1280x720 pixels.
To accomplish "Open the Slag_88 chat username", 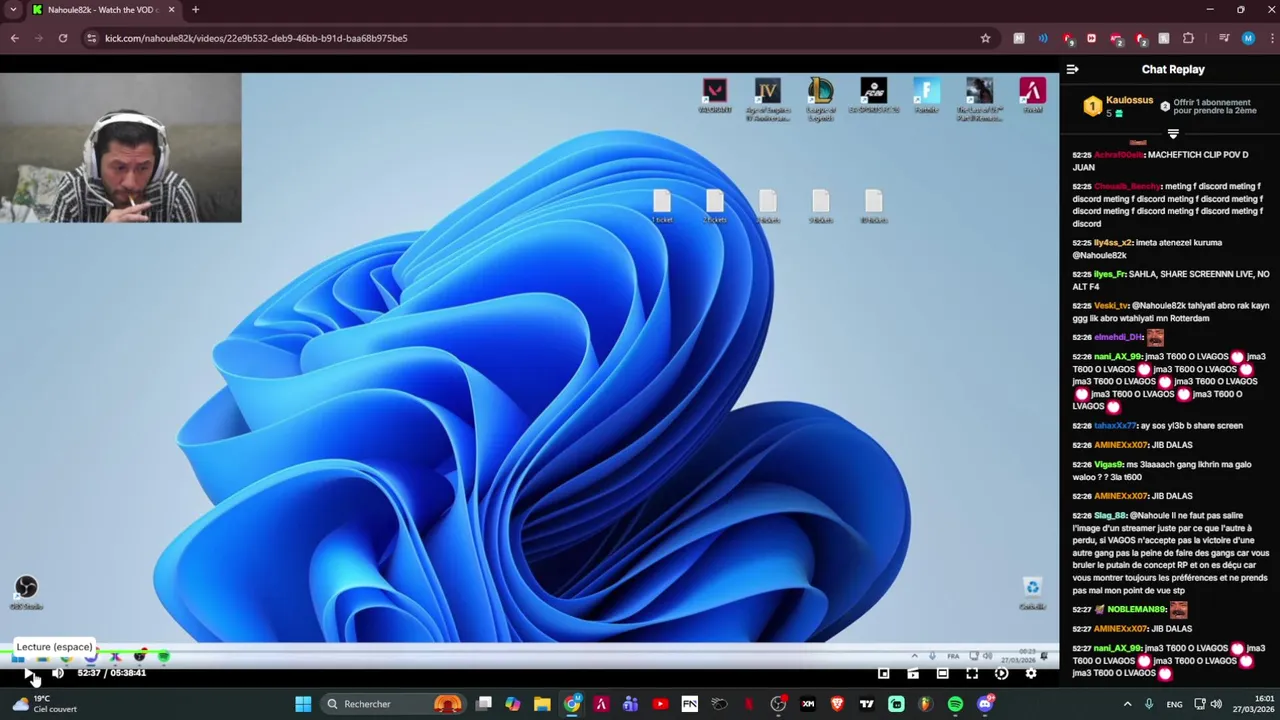I will (x=1112, y=515).
